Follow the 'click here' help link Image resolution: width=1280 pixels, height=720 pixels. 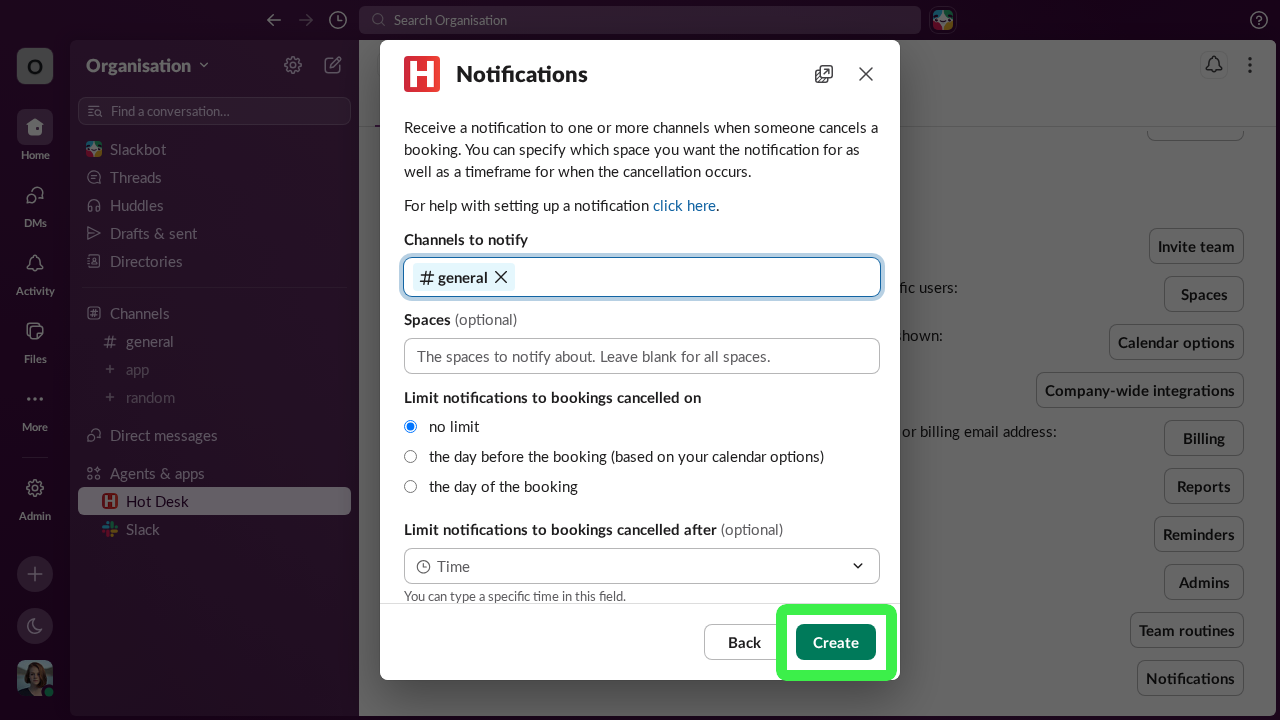[684, 205]
